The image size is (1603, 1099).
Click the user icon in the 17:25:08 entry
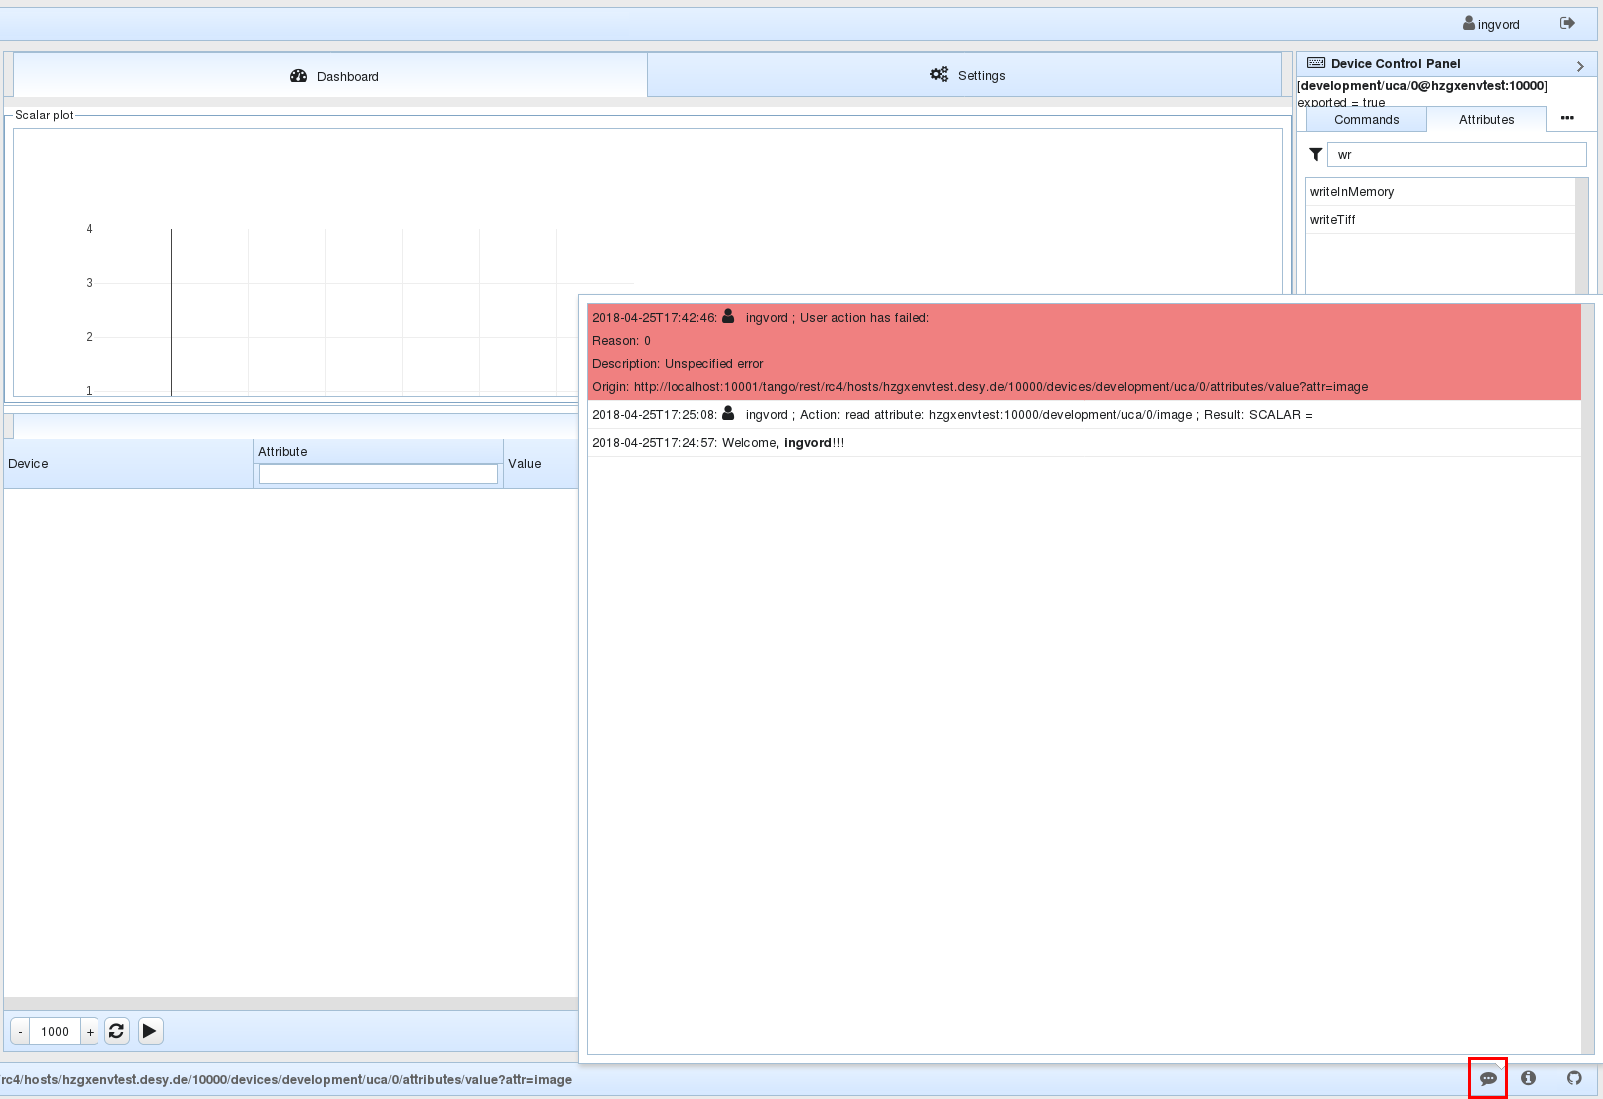pos(728,413)
